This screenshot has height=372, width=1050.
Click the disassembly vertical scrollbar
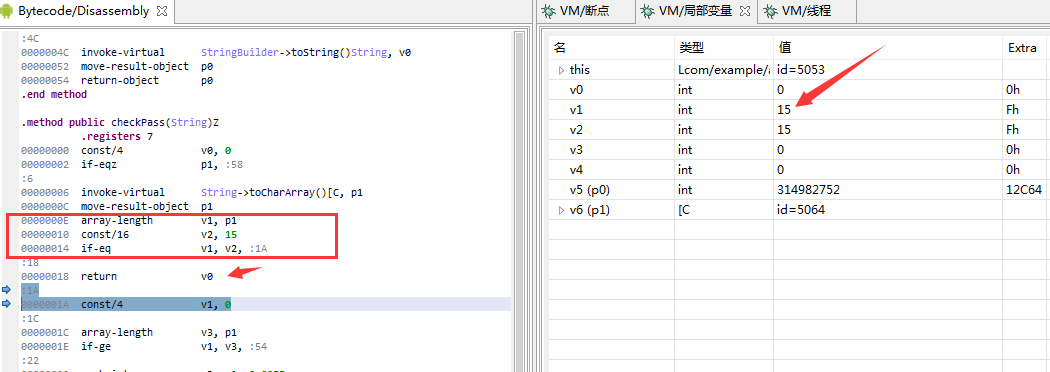(519, 201)
